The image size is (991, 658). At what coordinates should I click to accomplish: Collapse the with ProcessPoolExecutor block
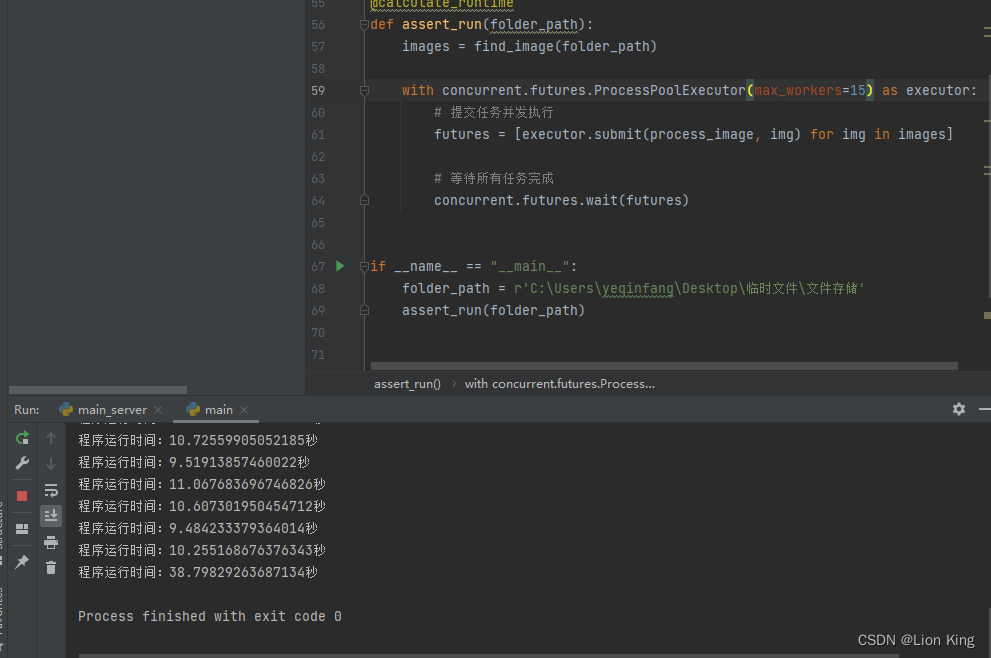[363, 89]
